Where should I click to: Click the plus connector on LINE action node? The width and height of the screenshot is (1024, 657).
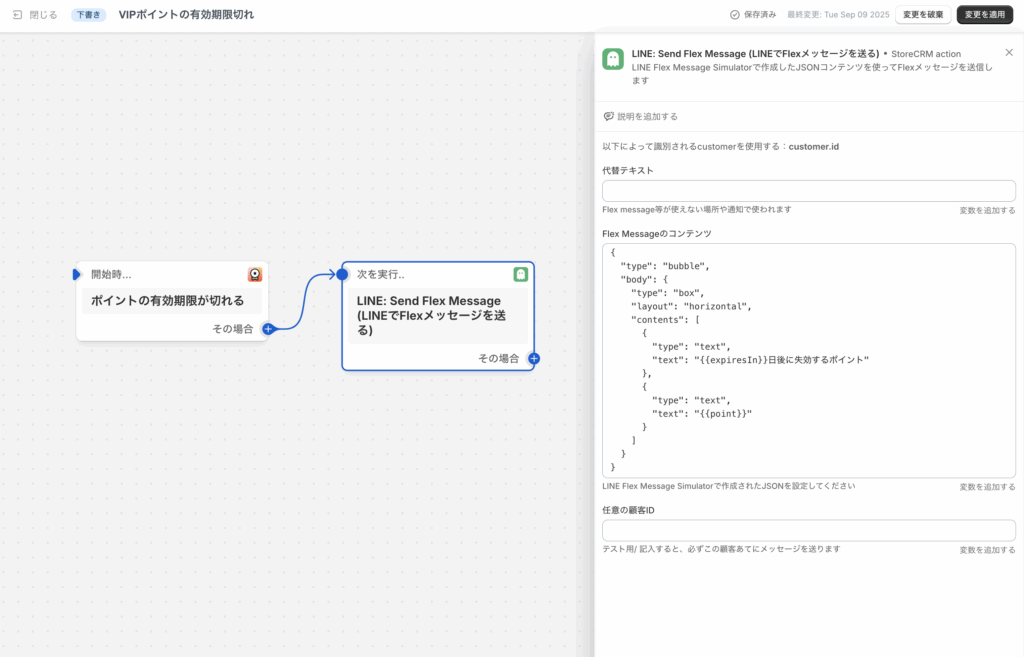(534, 358)
